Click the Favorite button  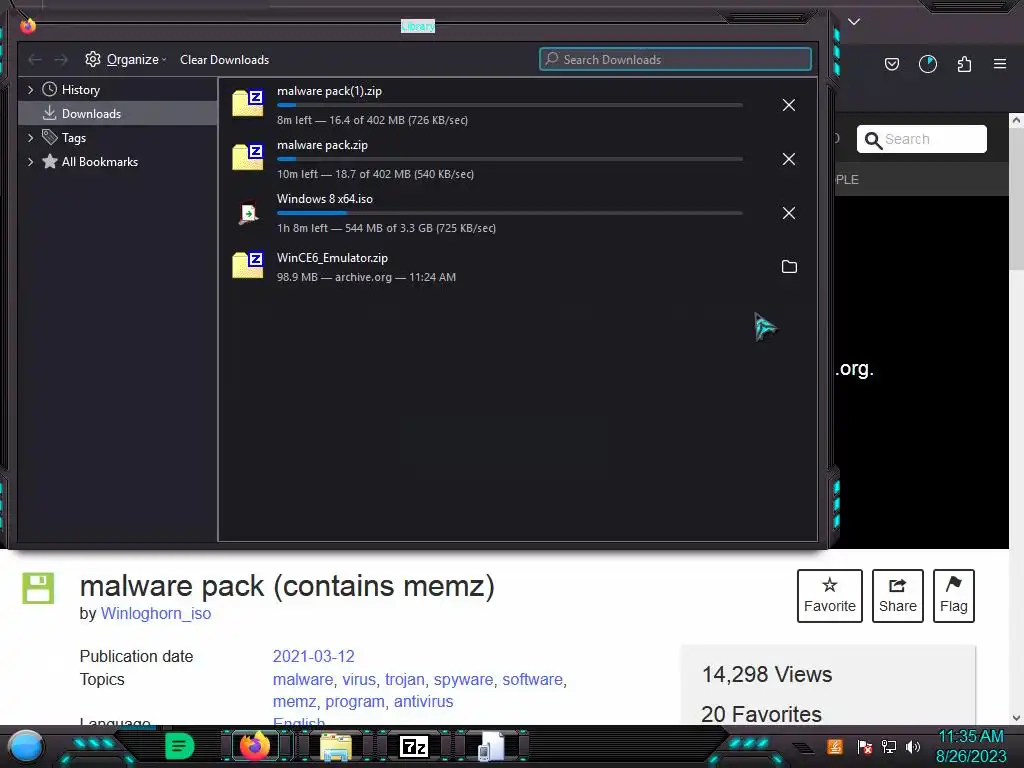point(829,596)
